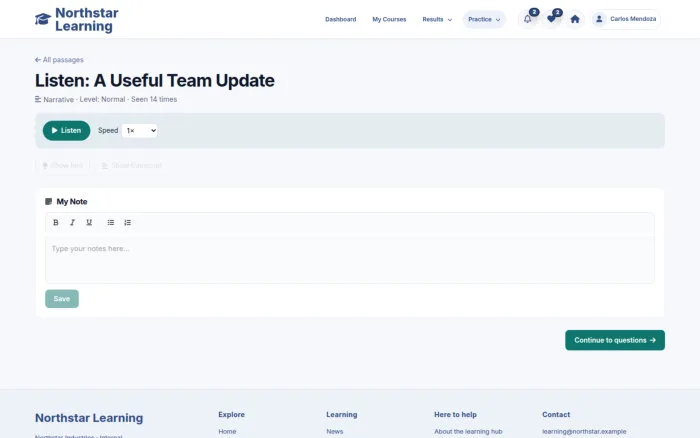The width and height of the screenshot is (700, 438).
Task: Continue to questions
Action: coord(615,340)
